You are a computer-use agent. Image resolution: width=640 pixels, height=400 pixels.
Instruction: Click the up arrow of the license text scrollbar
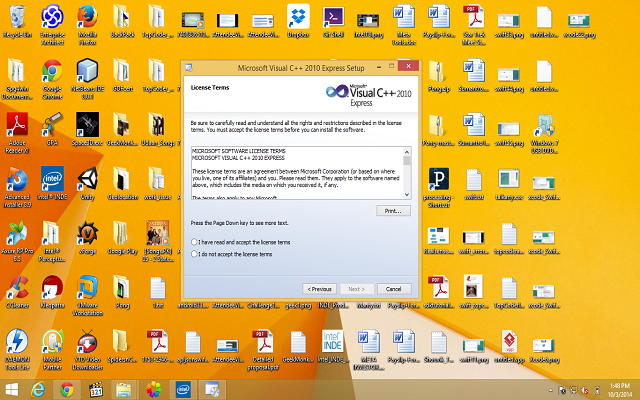coord(407,152)
